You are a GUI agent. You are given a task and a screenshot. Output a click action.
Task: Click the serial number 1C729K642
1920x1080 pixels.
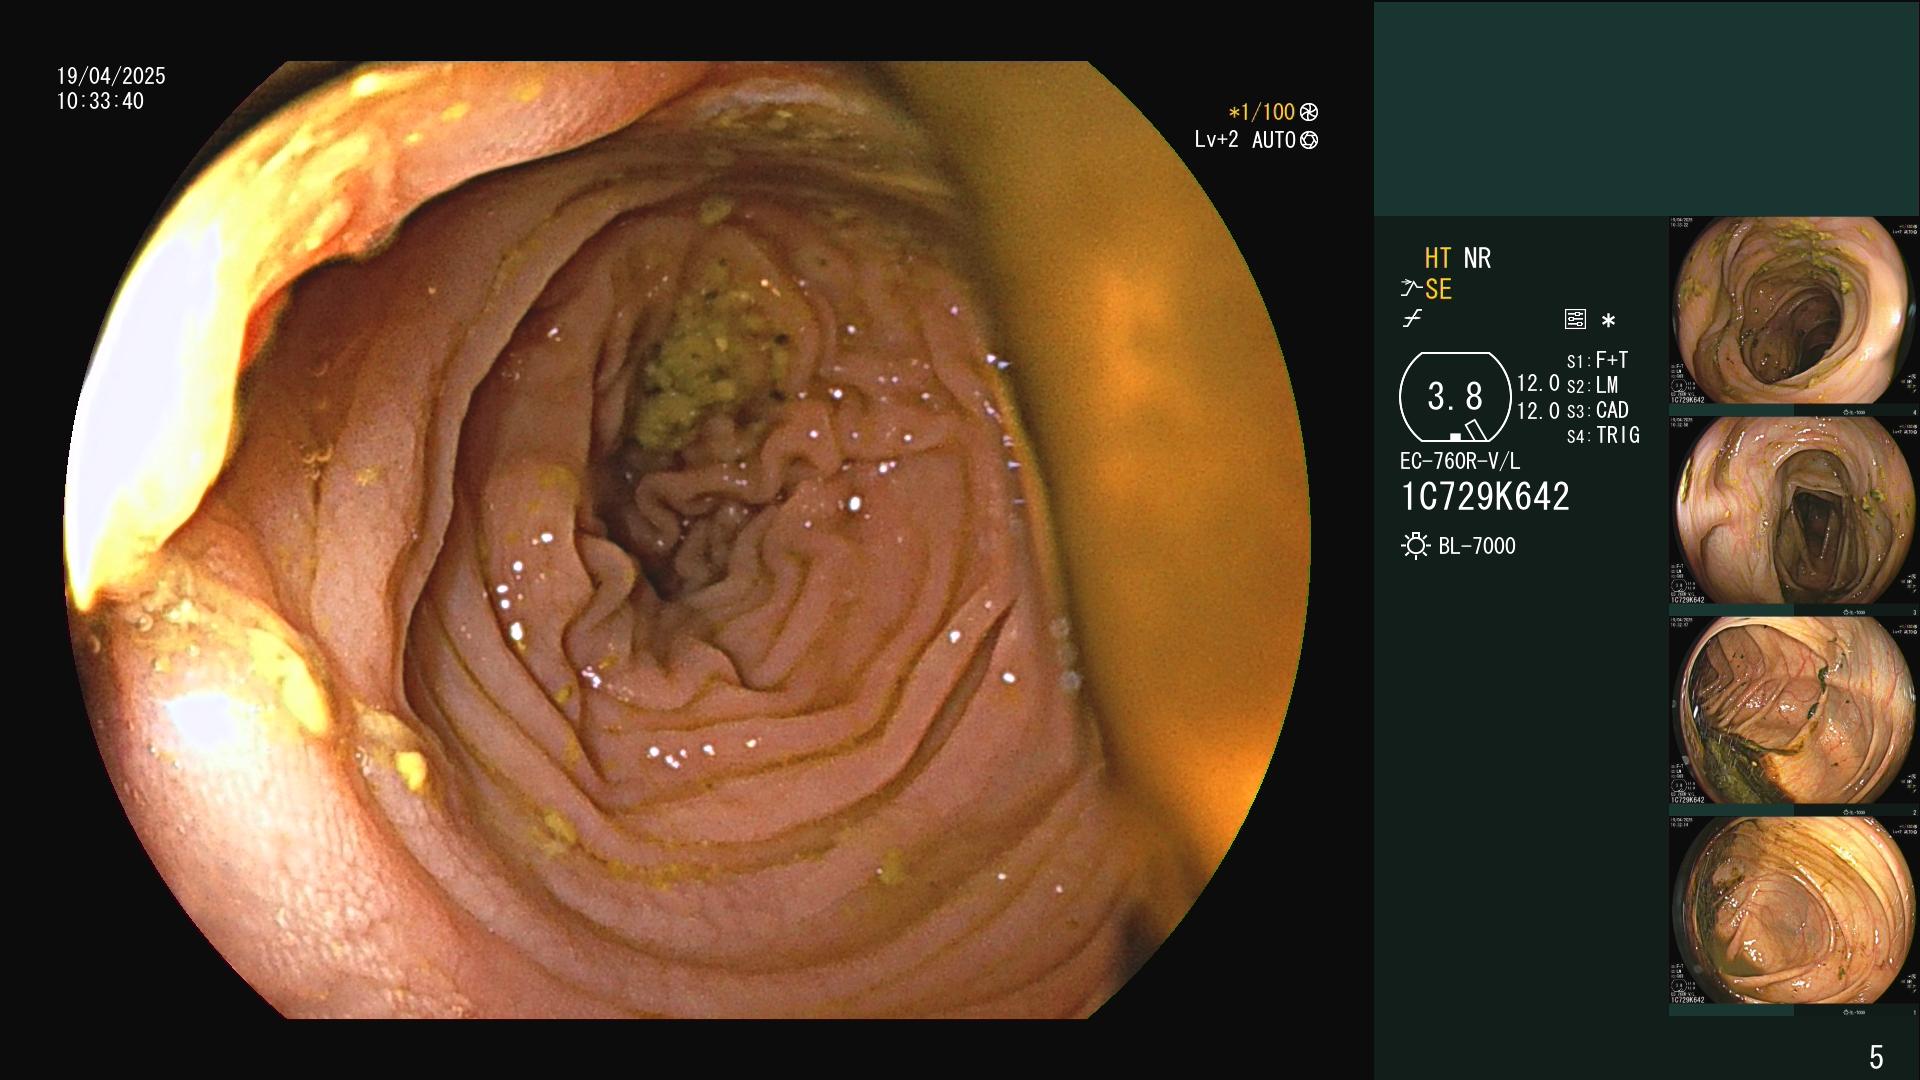click(1485, 497)
